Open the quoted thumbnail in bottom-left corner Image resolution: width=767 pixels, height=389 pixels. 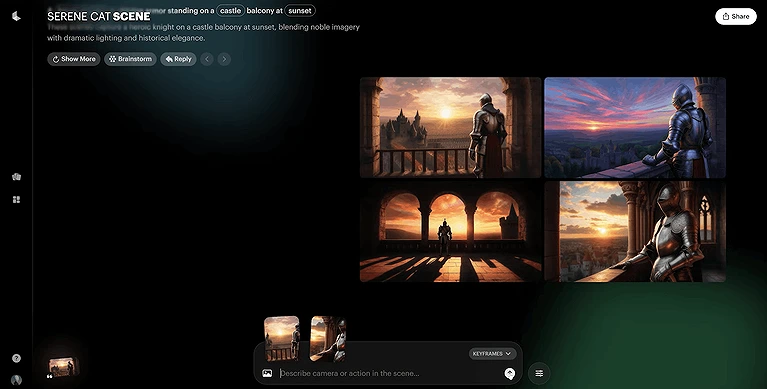(x=63, y=367)
